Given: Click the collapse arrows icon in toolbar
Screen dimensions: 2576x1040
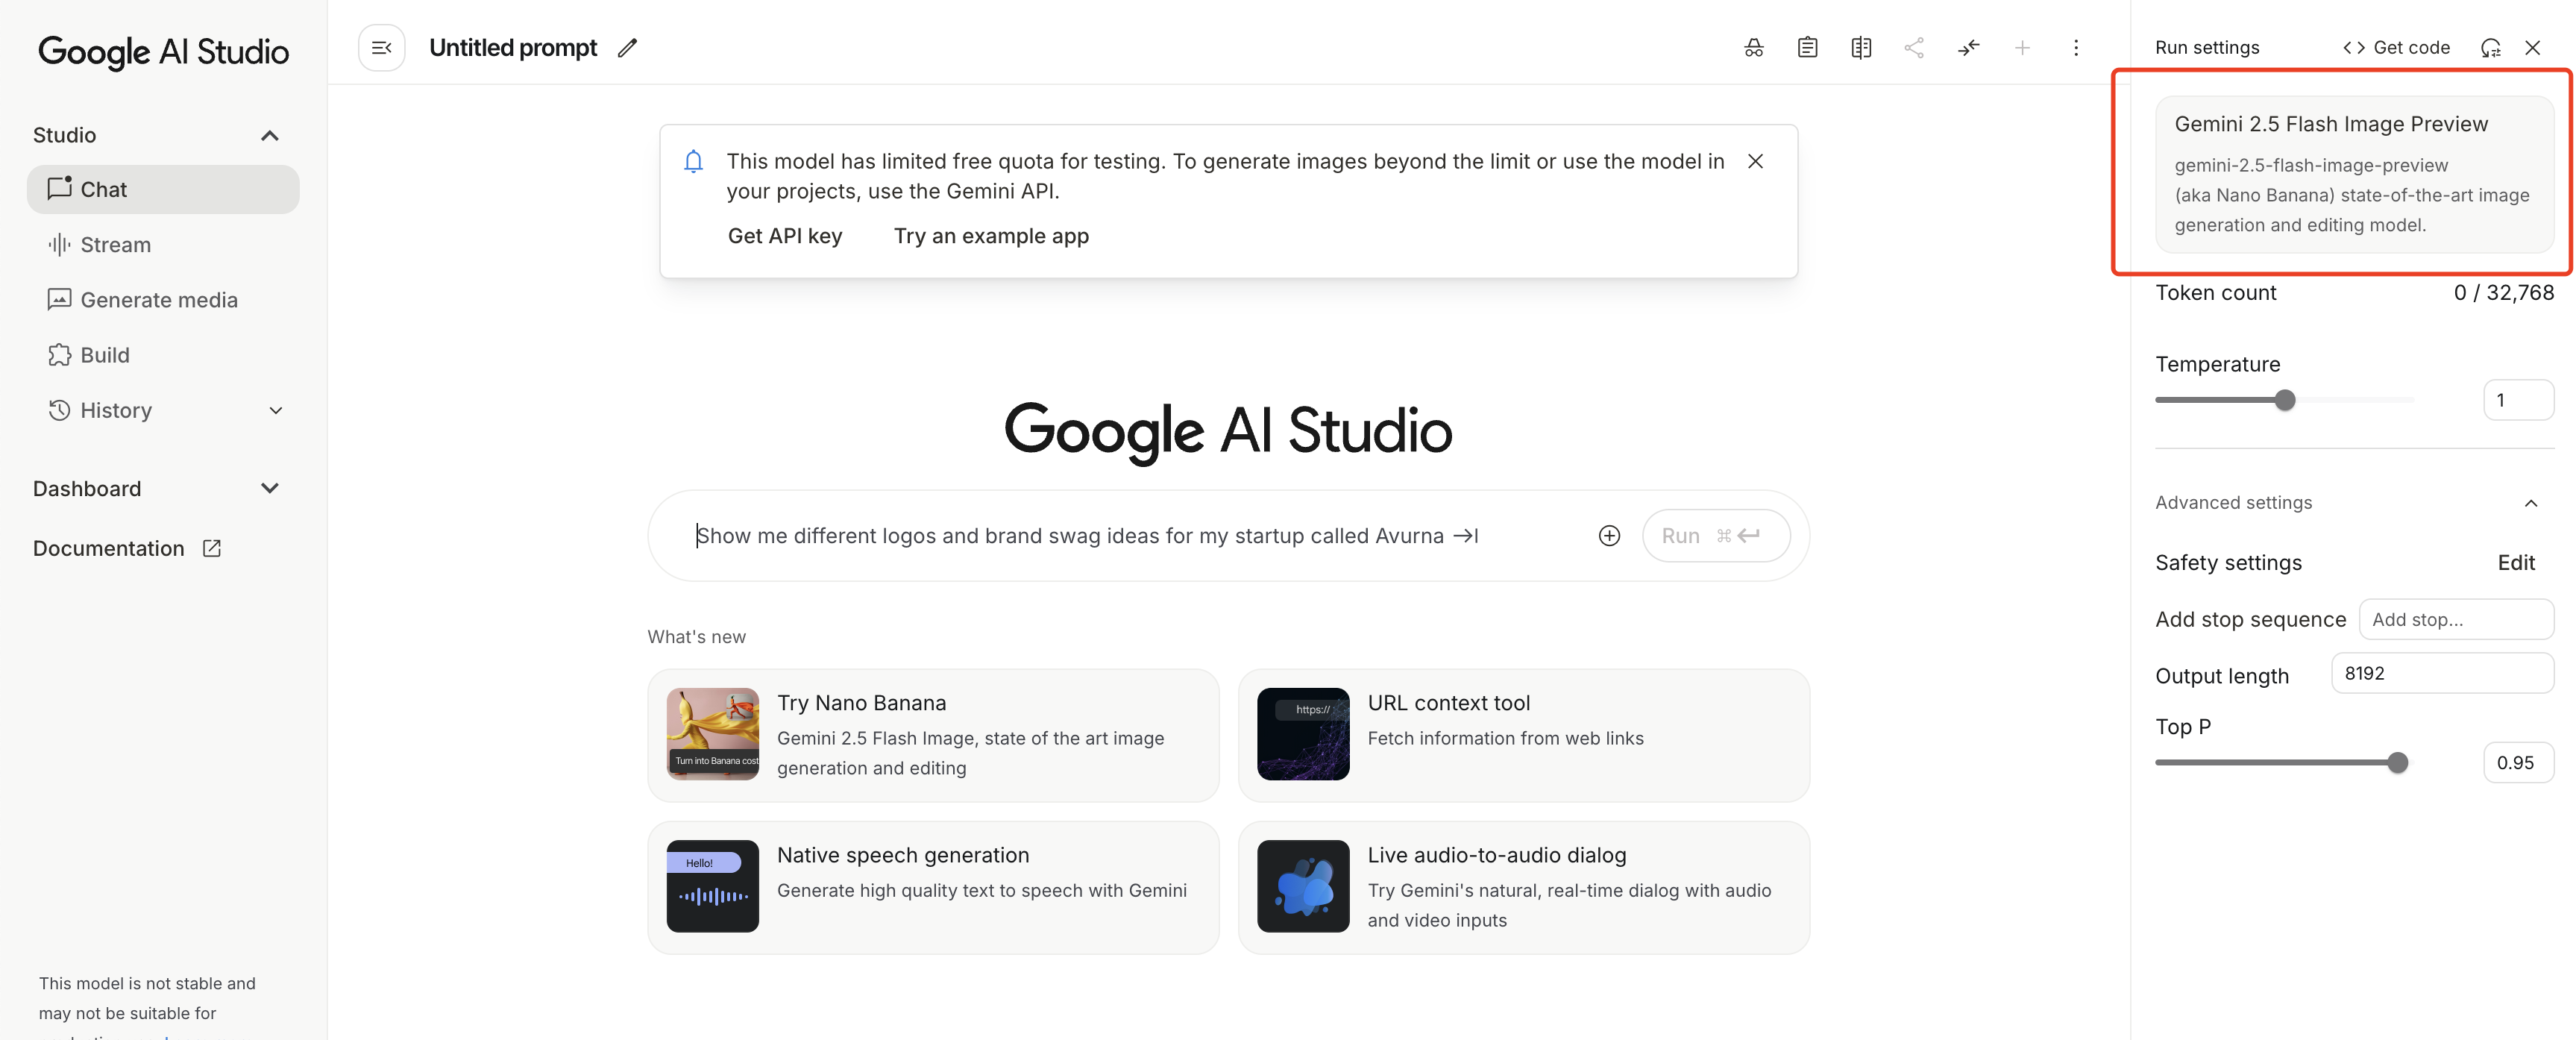Looking at the screenshot, I should 1968,48.
